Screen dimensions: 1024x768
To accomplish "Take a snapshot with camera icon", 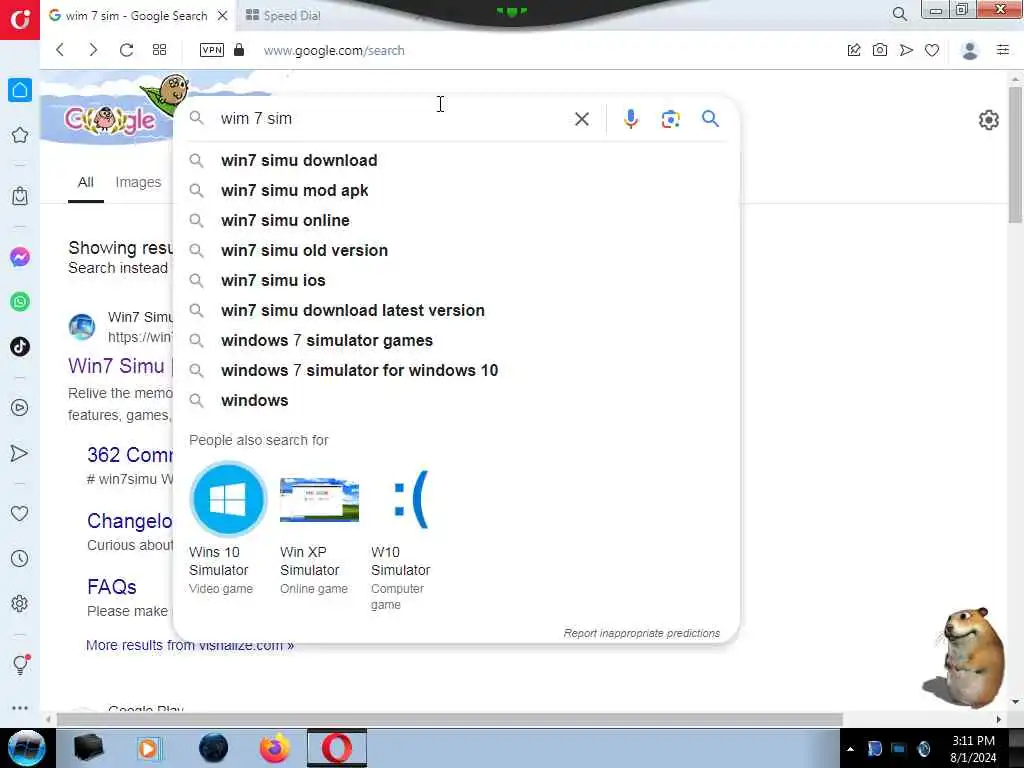I will click(880, 50).
